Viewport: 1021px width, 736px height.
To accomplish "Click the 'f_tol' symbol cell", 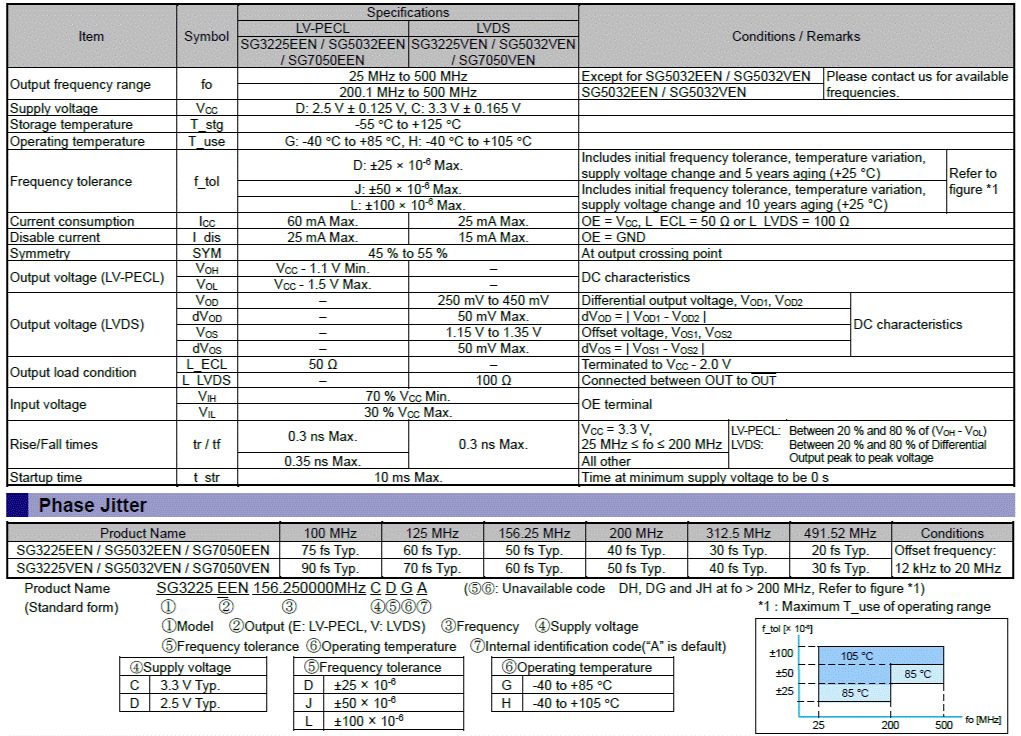I will click(x=206, y=181).
